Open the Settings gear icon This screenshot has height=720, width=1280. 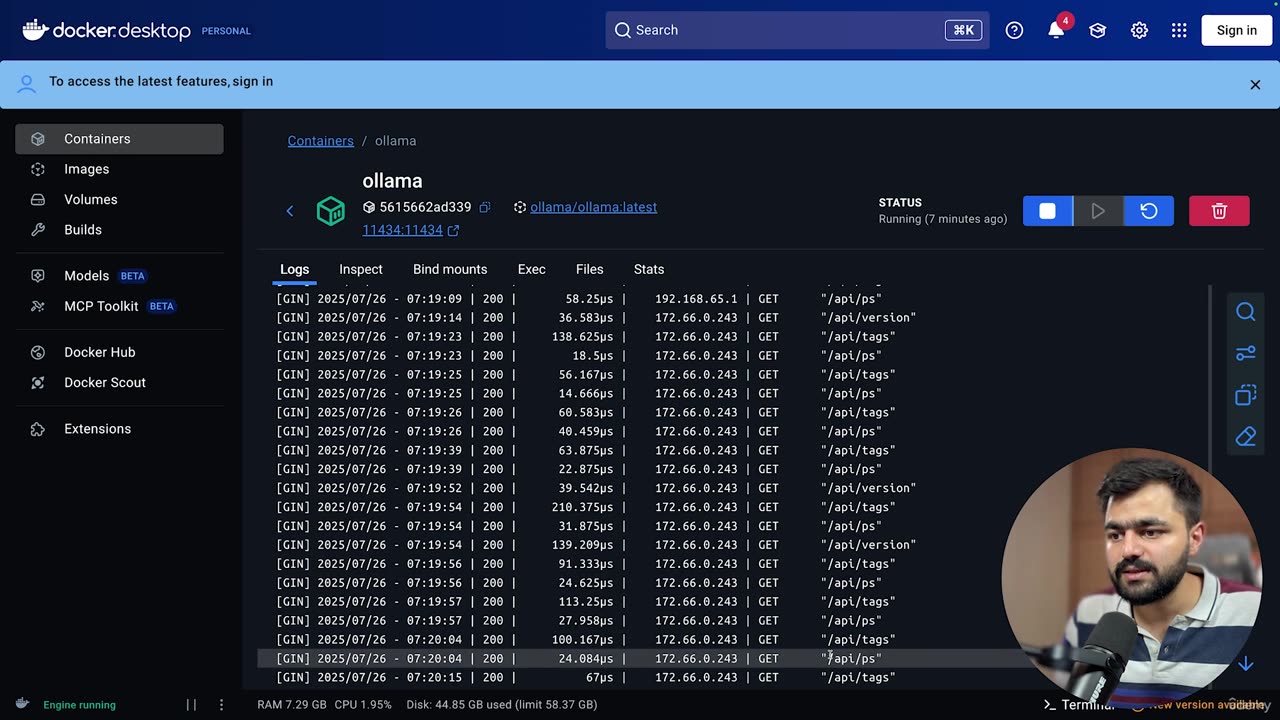point(1139,30)
